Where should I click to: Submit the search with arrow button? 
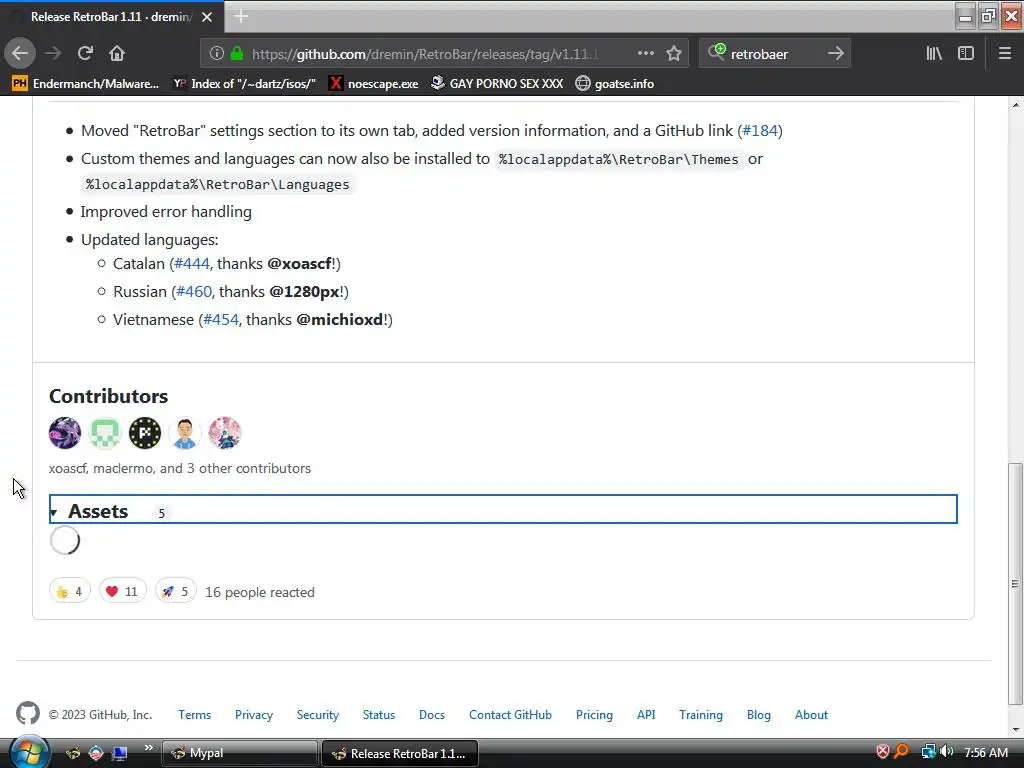pyautogui.click(x=835, y=54)
